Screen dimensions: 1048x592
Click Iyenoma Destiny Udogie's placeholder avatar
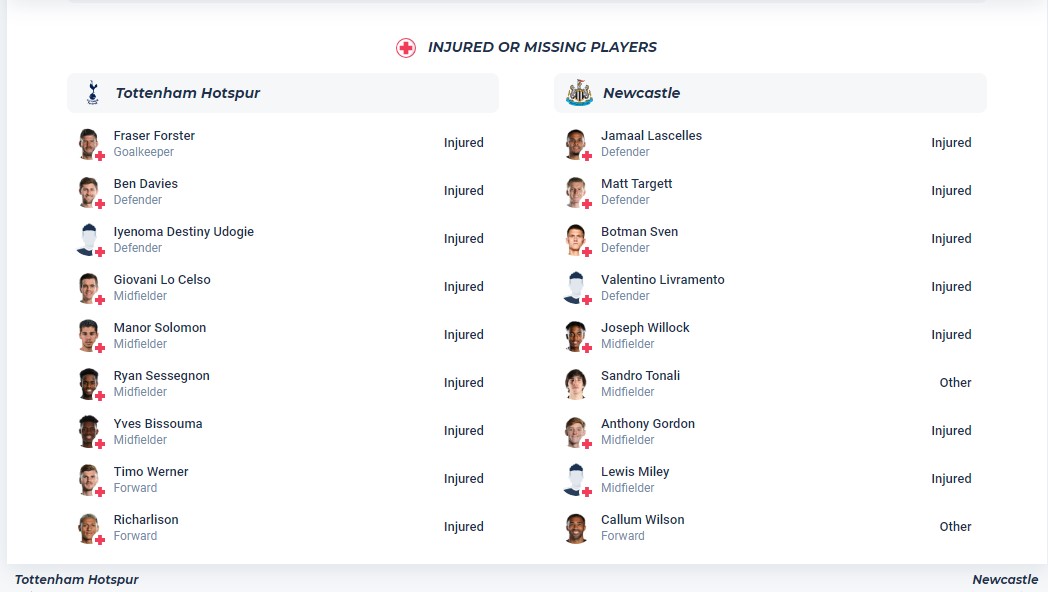[89, 239]
